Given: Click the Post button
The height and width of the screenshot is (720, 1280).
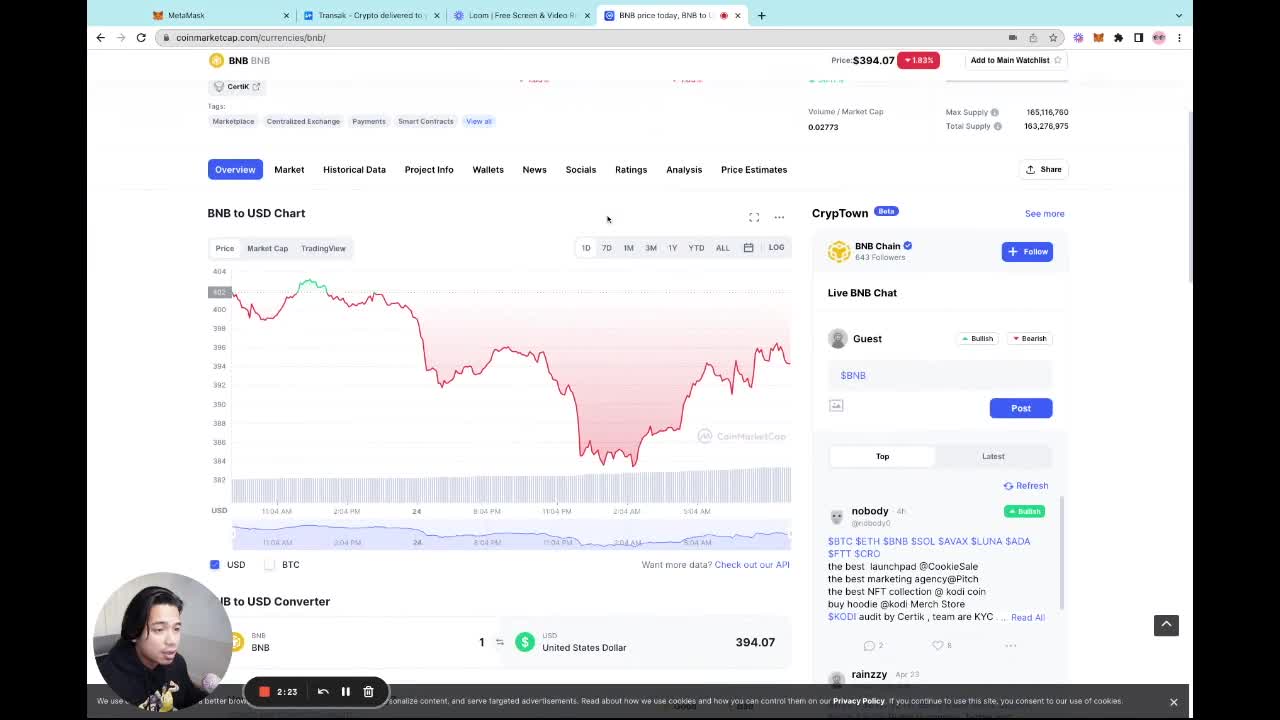Looking at the screenshot, I should pyautogui.click(x=1021, y=408).
